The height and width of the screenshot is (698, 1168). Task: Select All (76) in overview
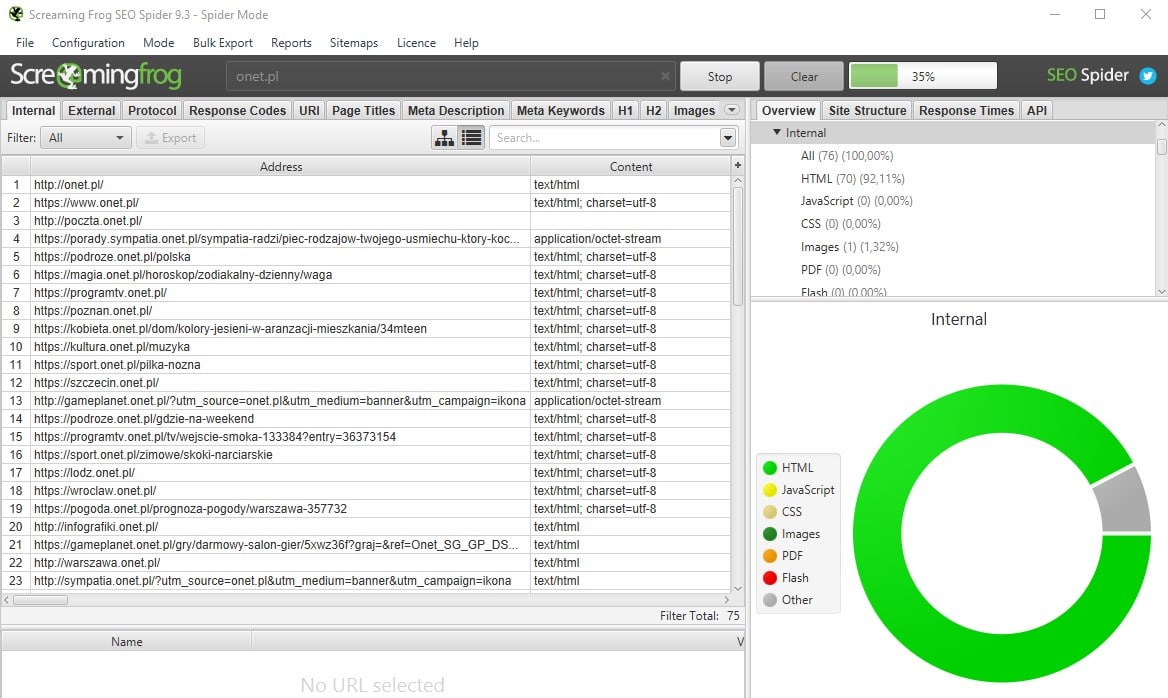tap(847, 156)
